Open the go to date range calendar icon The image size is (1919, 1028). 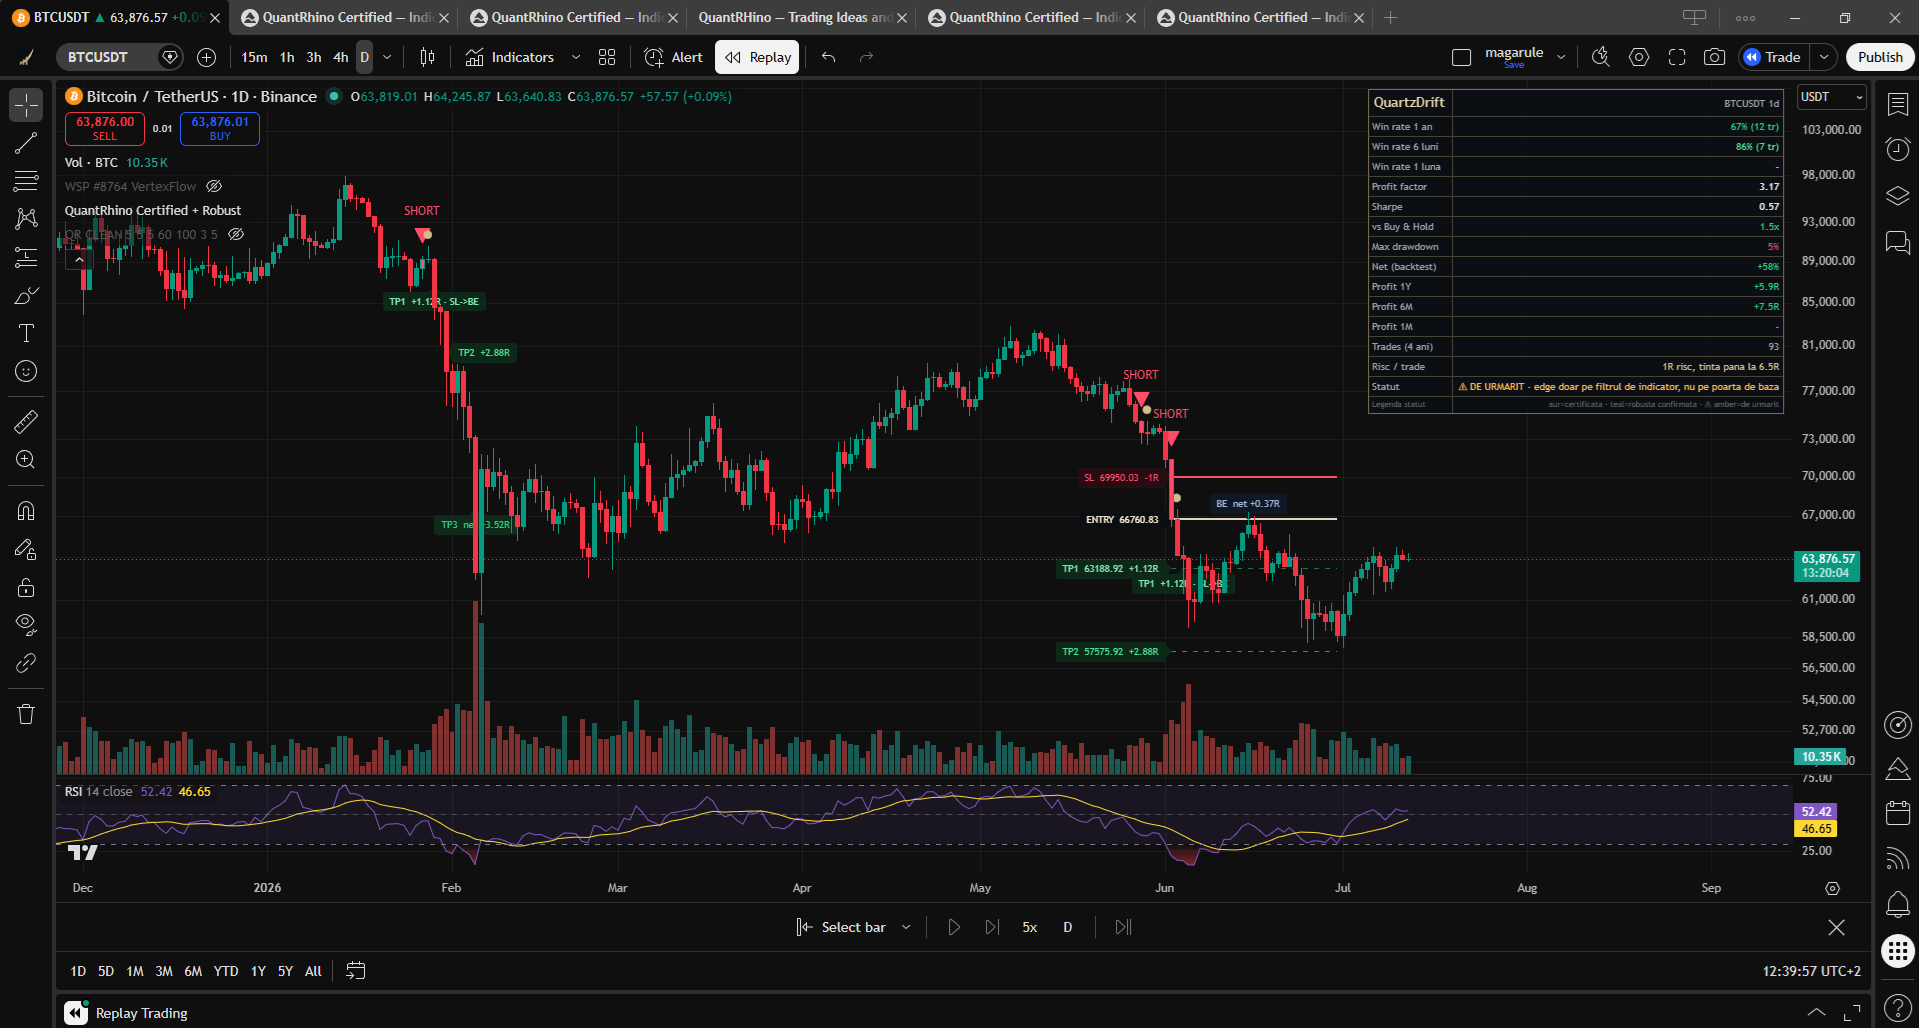point(355,970)
